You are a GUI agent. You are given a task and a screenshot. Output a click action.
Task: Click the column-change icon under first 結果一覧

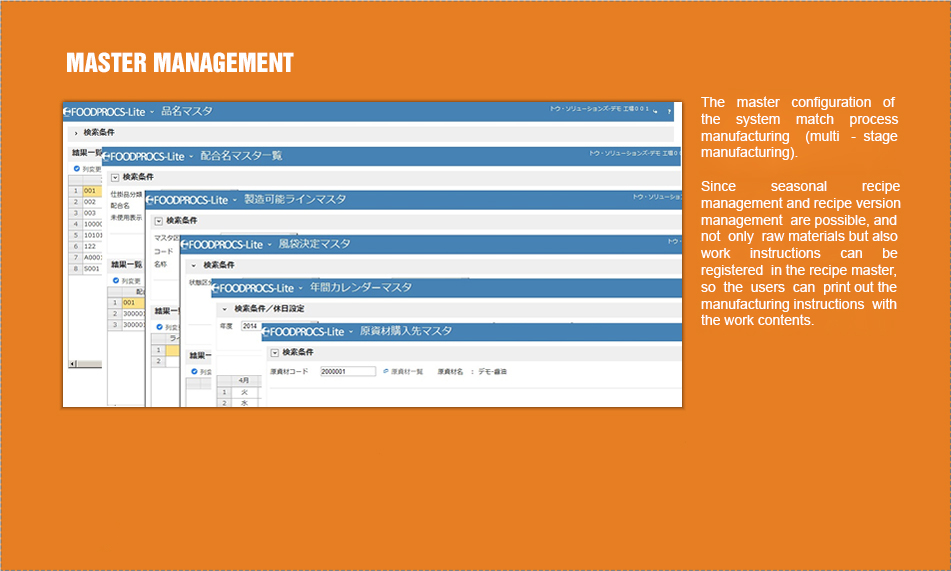[x=76, y=169]
